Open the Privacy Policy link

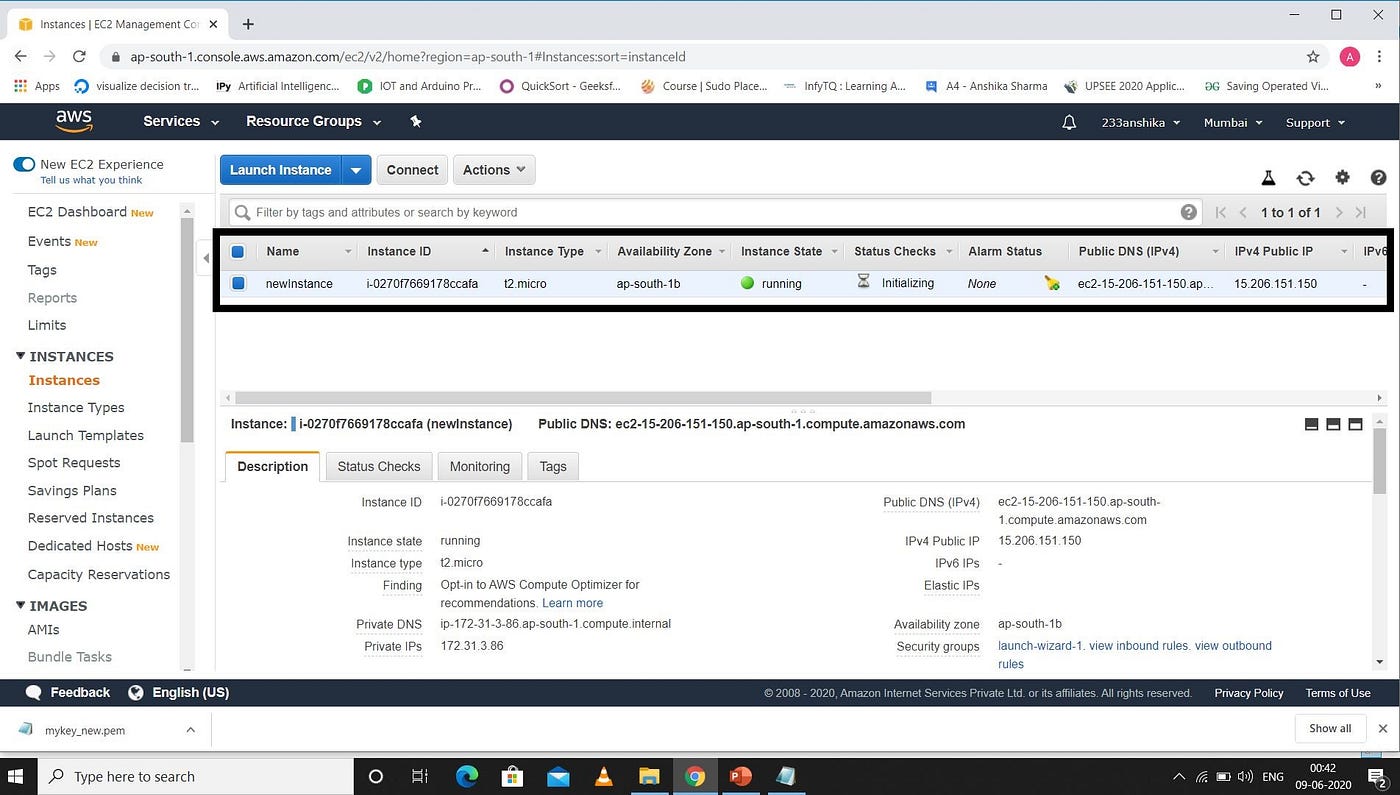(1249, 693)
